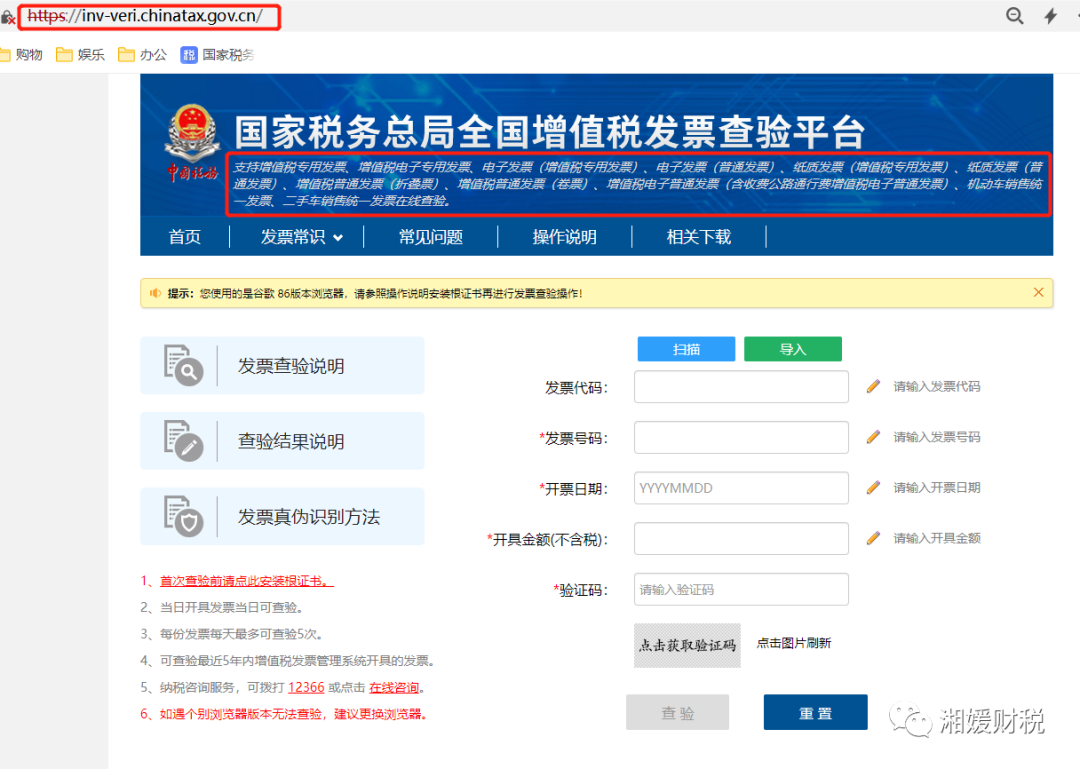Click the captcha image to get verification code
This screenshot has width=1080, height=769.
click(x=687, y=645)
